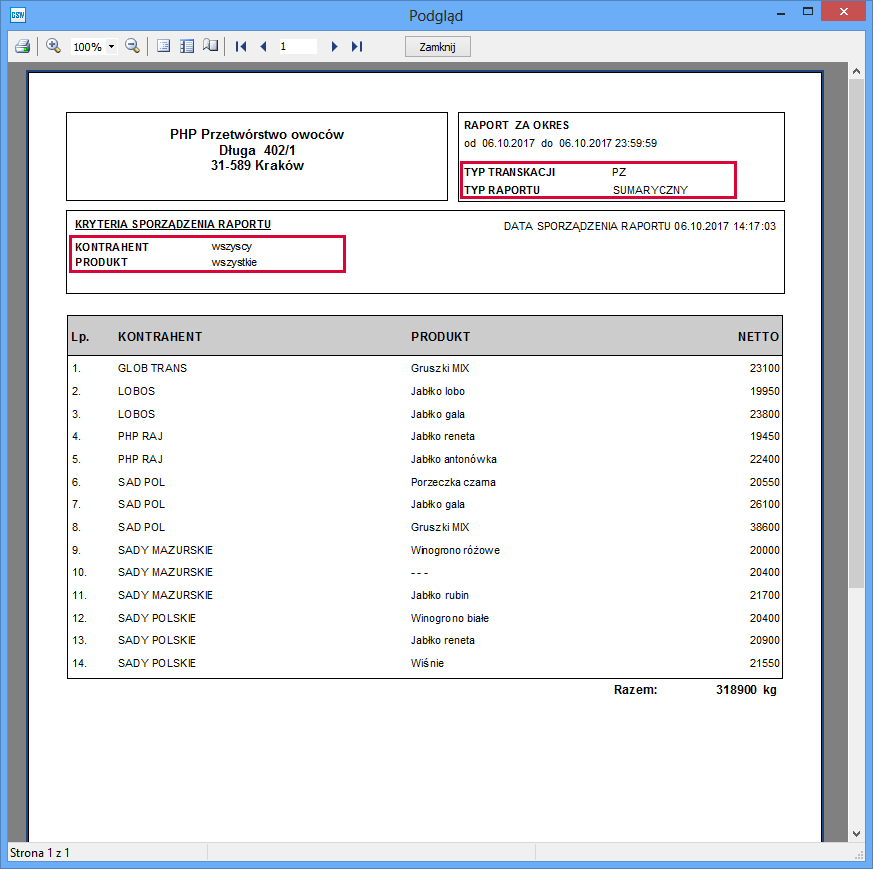Go to the previous page
This screenshot has height=869, width=873.
click(x=263, y=46)
